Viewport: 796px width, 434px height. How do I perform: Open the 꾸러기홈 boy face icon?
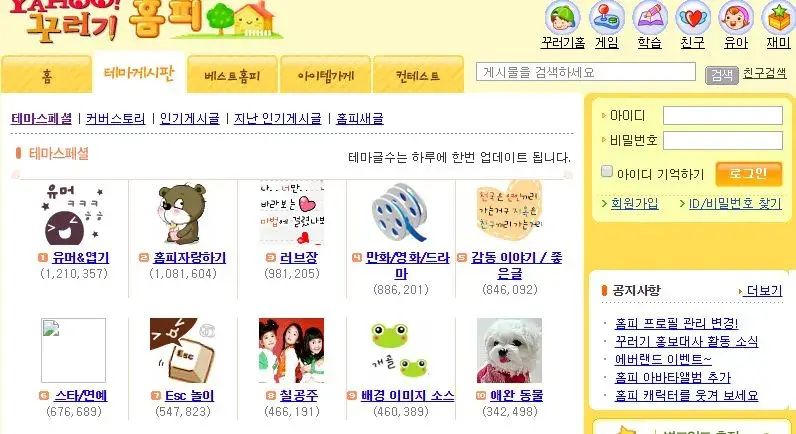562,18
